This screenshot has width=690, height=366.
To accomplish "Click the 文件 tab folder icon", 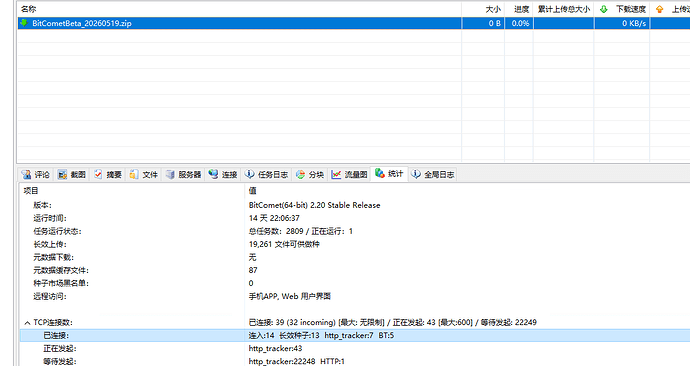I will tap(133, 175).
